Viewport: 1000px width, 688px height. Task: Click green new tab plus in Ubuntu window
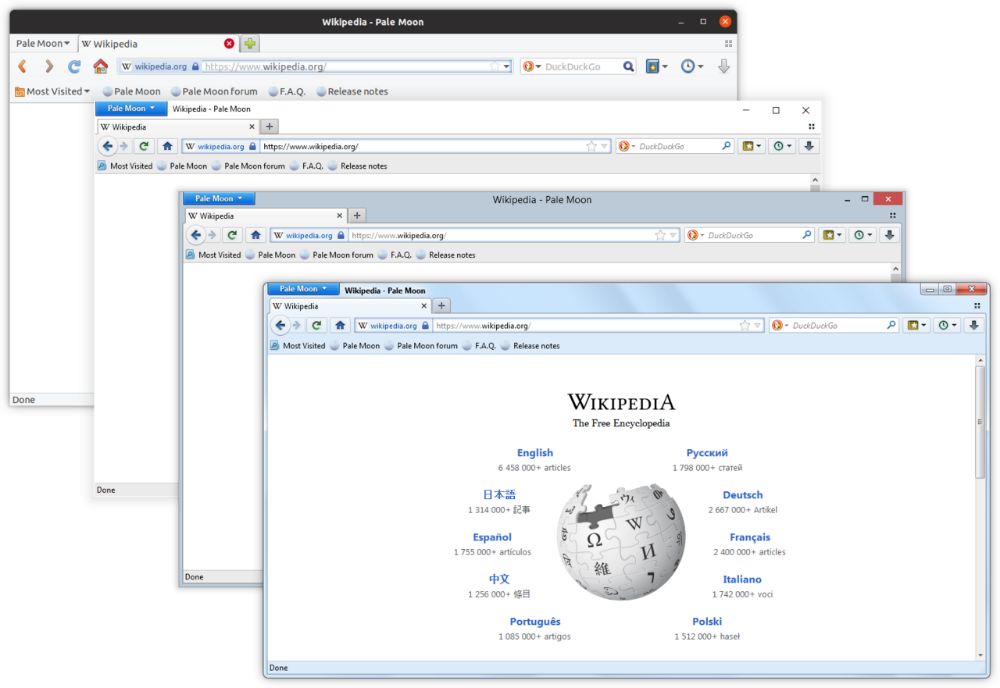pos(250,43)
